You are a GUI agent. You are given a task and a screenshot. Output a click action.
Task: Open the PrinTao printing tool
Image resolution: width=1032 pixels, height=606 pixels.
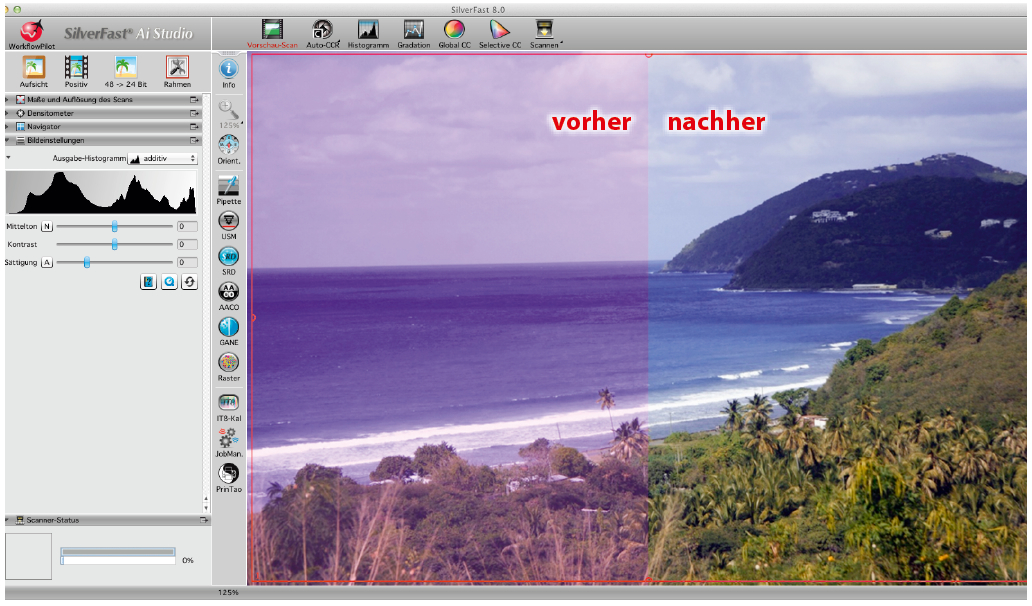(x=228, y=478)
